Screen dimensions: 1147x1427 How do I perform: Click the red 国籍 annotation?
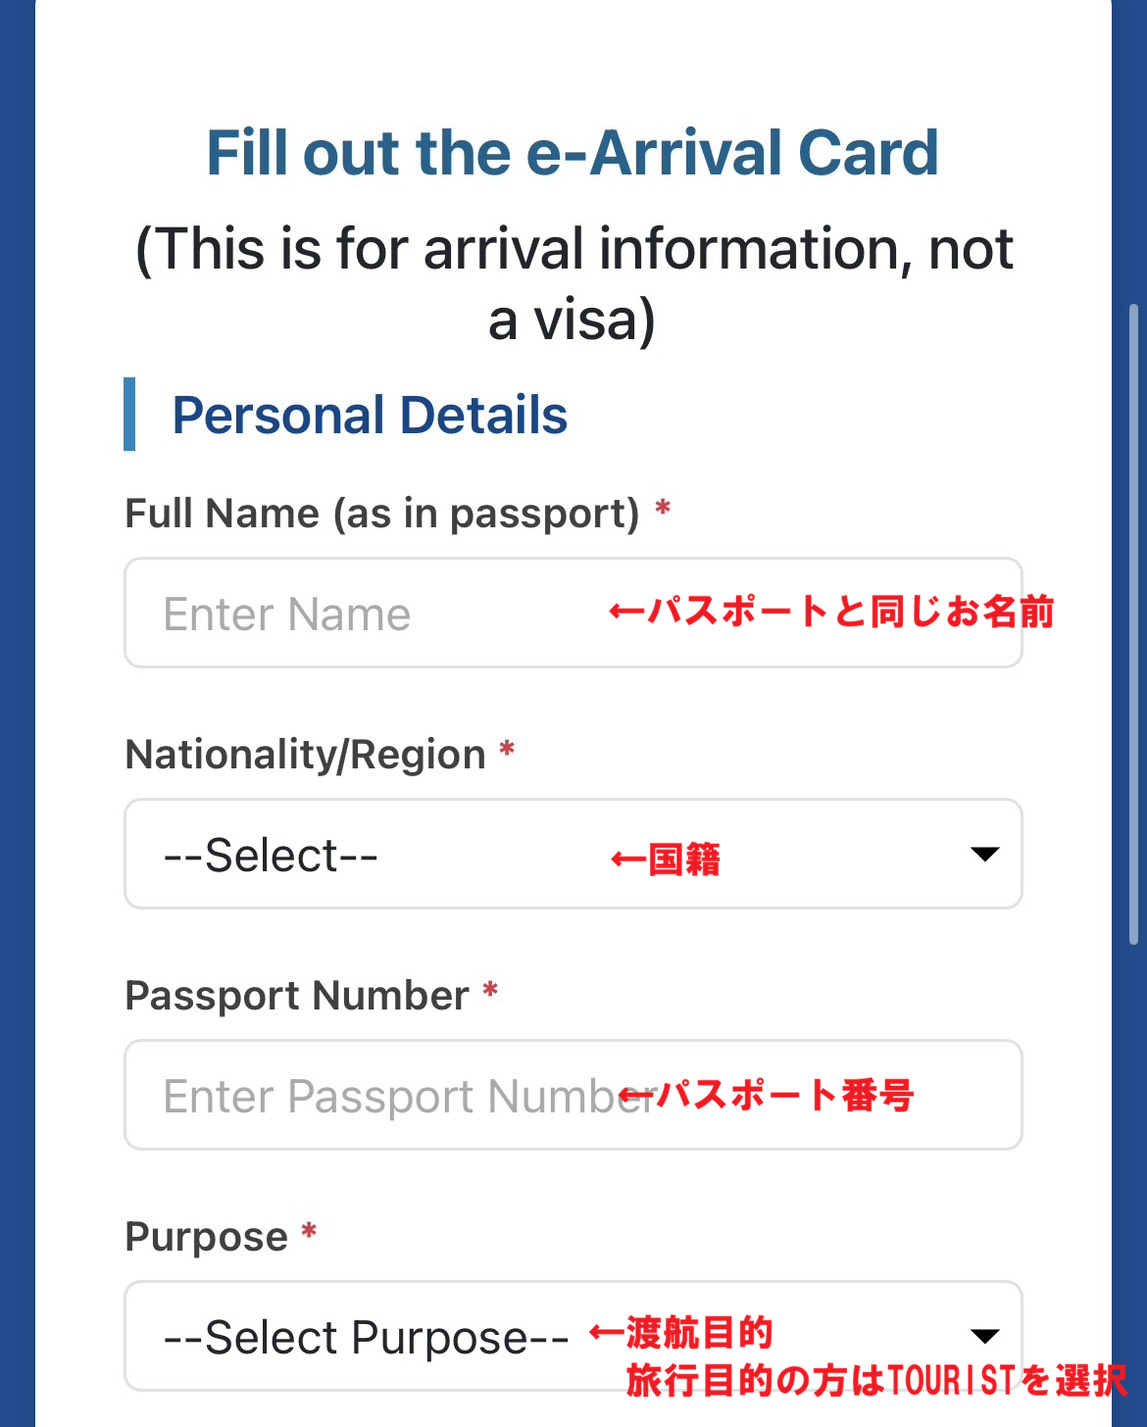(x=666, y=859)
